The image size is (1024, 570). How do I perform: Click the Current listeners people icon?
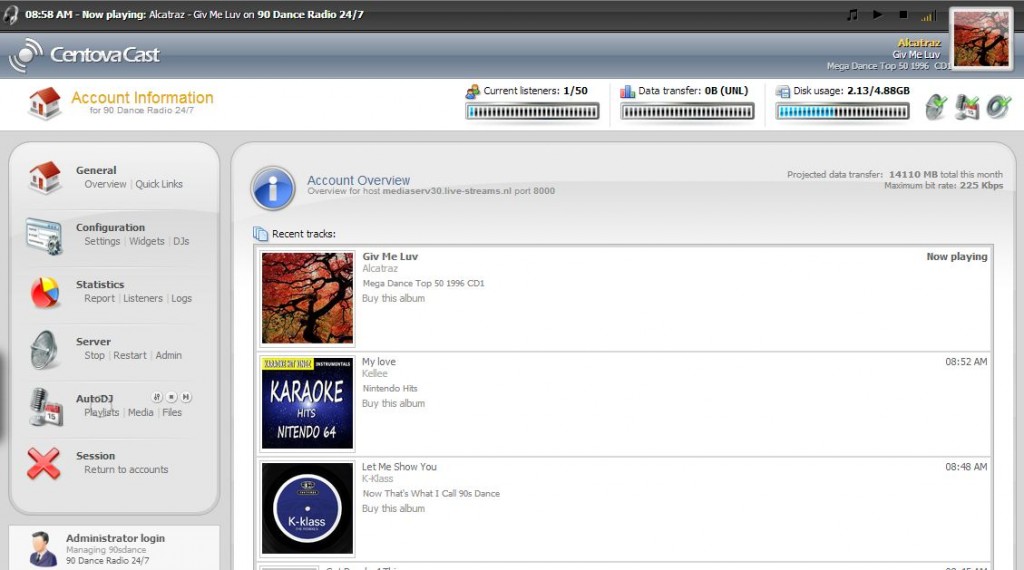pyautogui.click(x=472, y=91)
